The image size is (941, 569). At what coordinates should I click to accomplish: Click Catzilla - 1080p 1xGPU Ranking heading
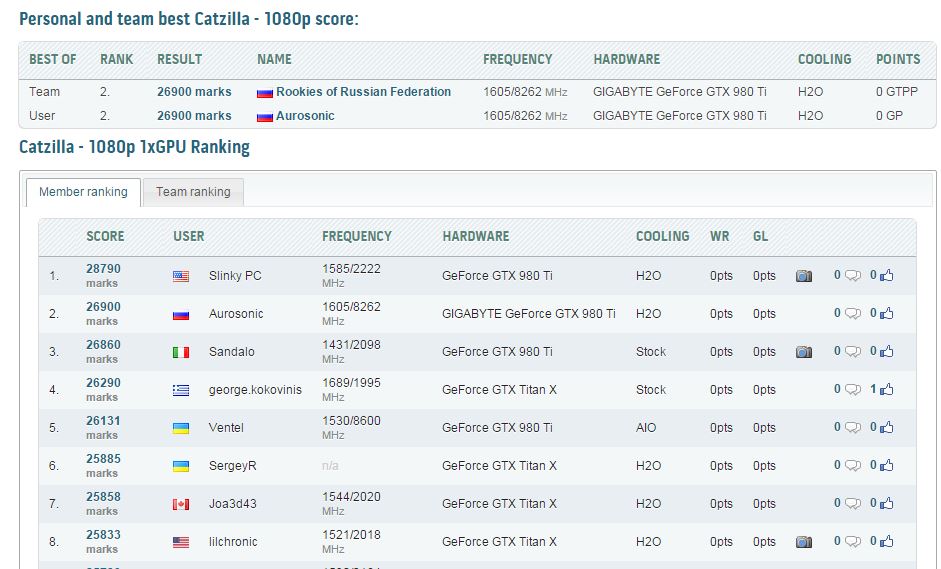coord(134,147)
